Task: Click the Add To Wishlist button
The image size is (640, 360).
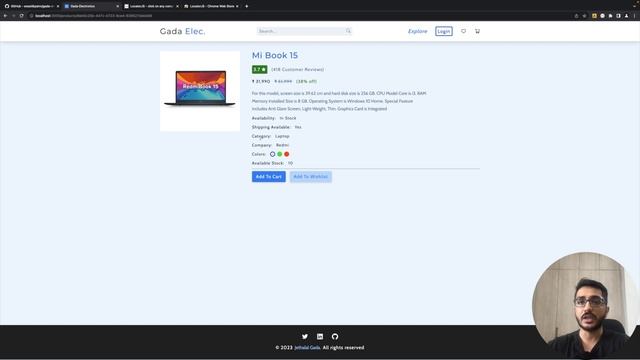Action: [x=311, y=177]
